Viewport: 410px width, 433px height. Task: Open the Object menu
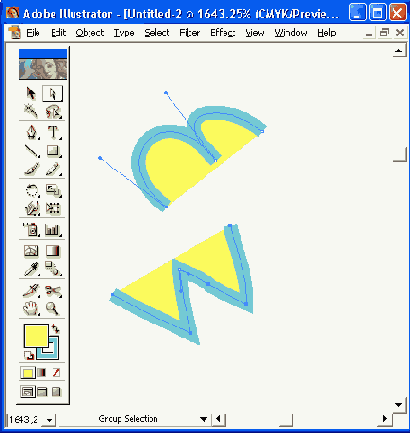click(90, 33)
